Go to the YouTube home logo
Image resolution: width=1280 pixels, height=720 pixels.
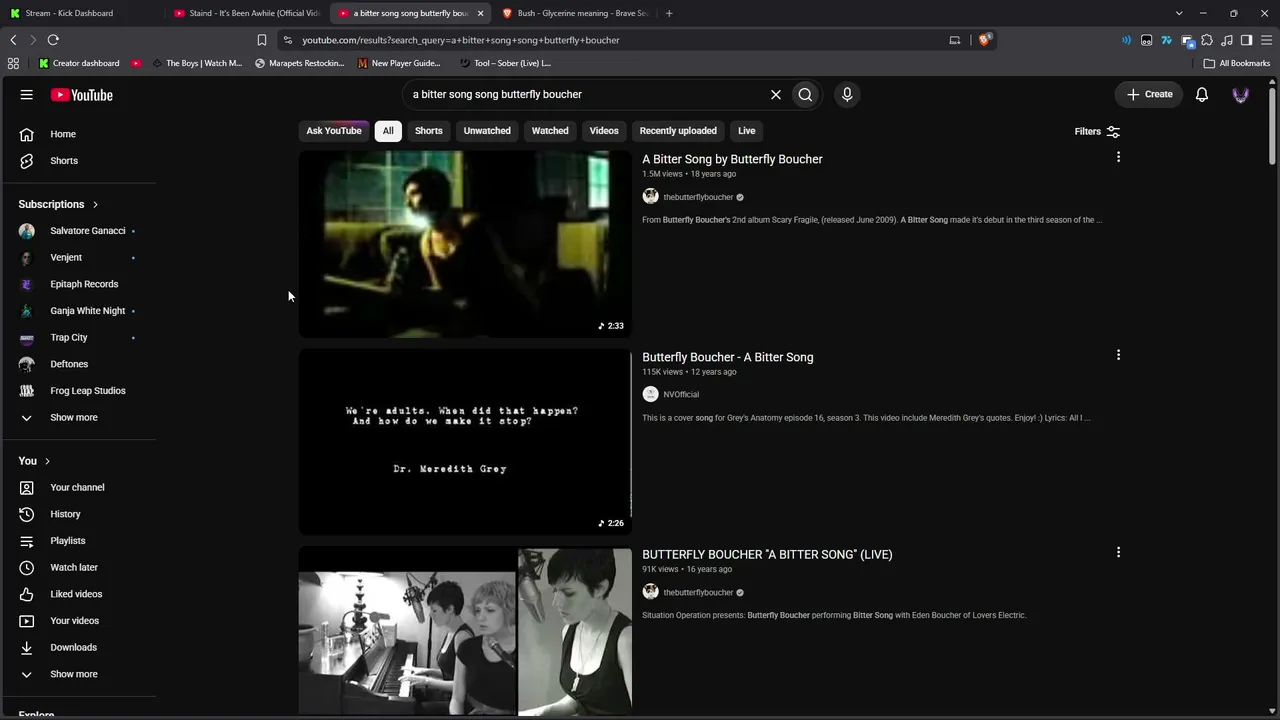82,95
